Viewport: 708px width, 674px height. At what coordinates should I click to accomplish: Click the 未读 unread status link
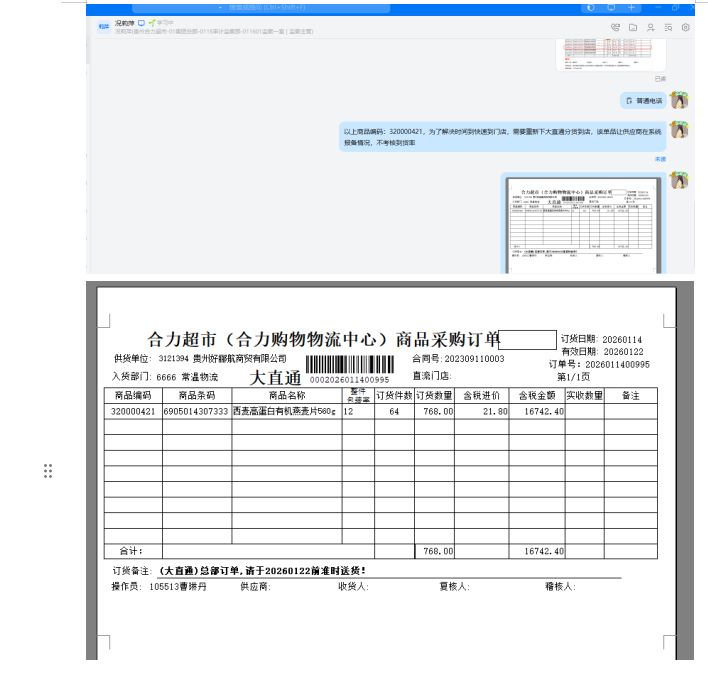point(659,159)
